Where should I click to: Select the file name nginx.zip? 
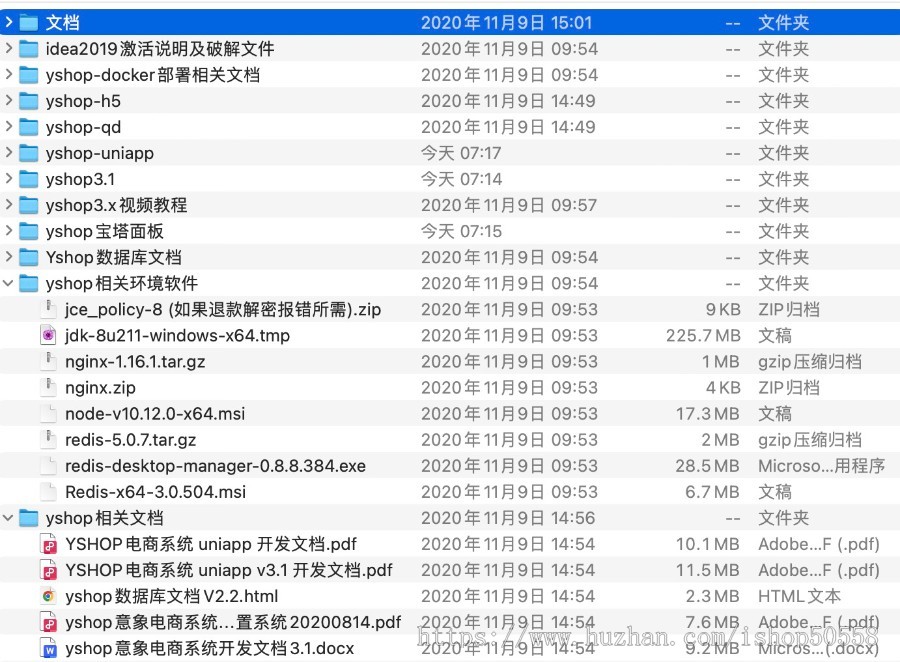tap(100, 388)
